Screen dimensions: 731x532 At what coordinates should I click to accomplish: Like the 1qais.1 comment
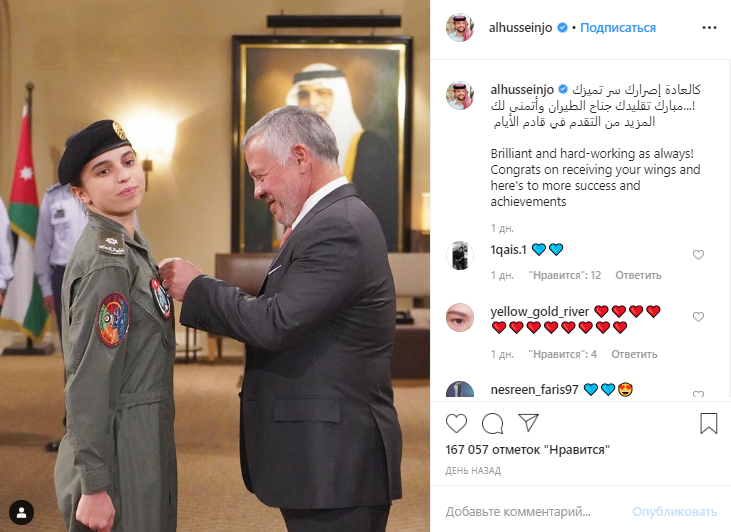coord(698,255)
